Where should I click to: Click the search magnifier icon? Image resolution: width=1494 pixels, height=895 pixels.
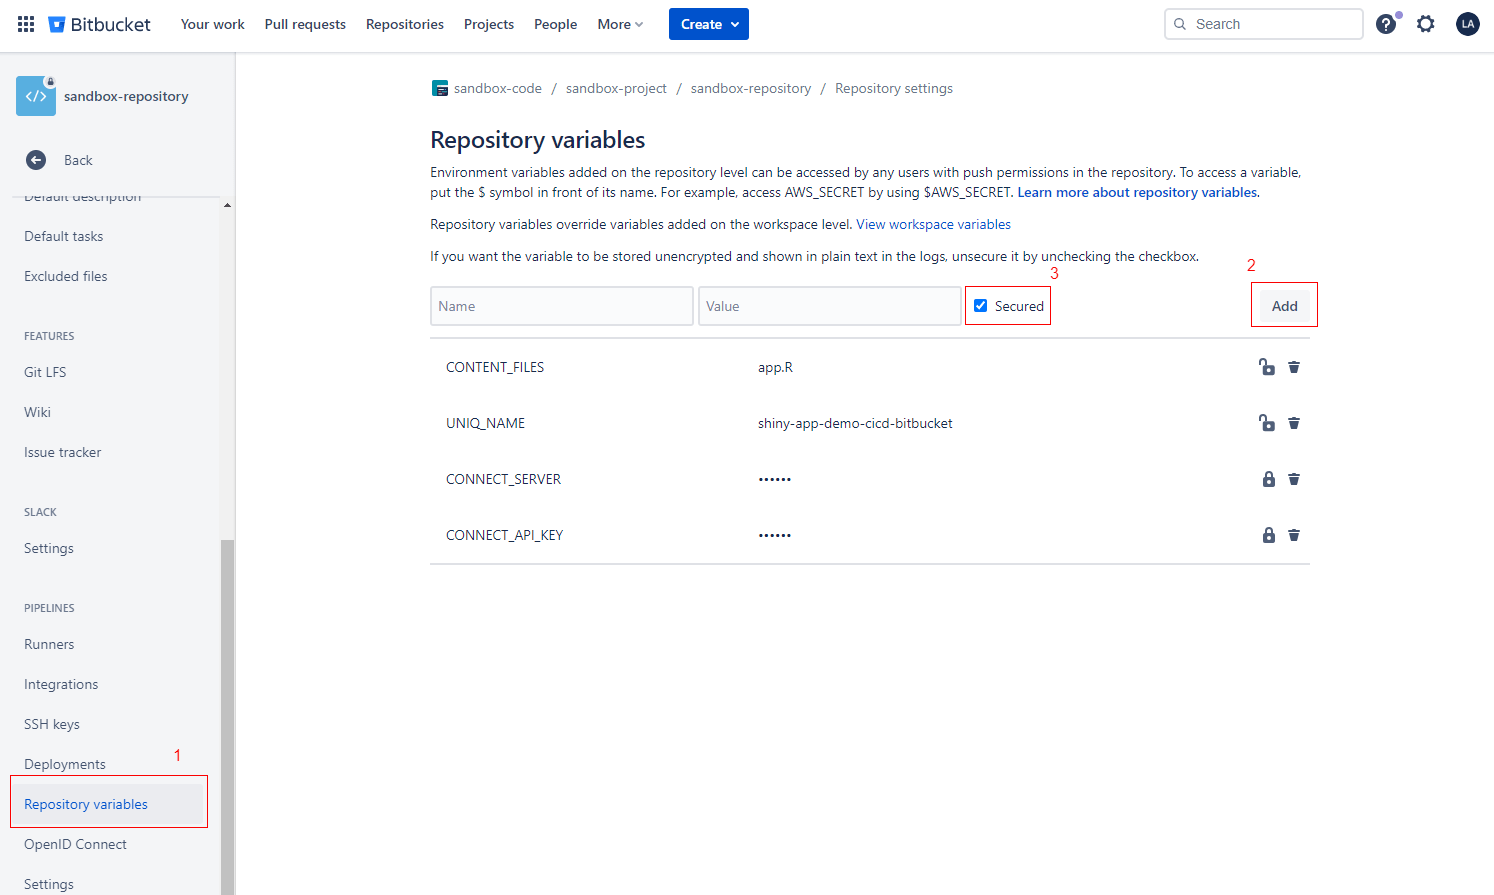[1180, 22]
